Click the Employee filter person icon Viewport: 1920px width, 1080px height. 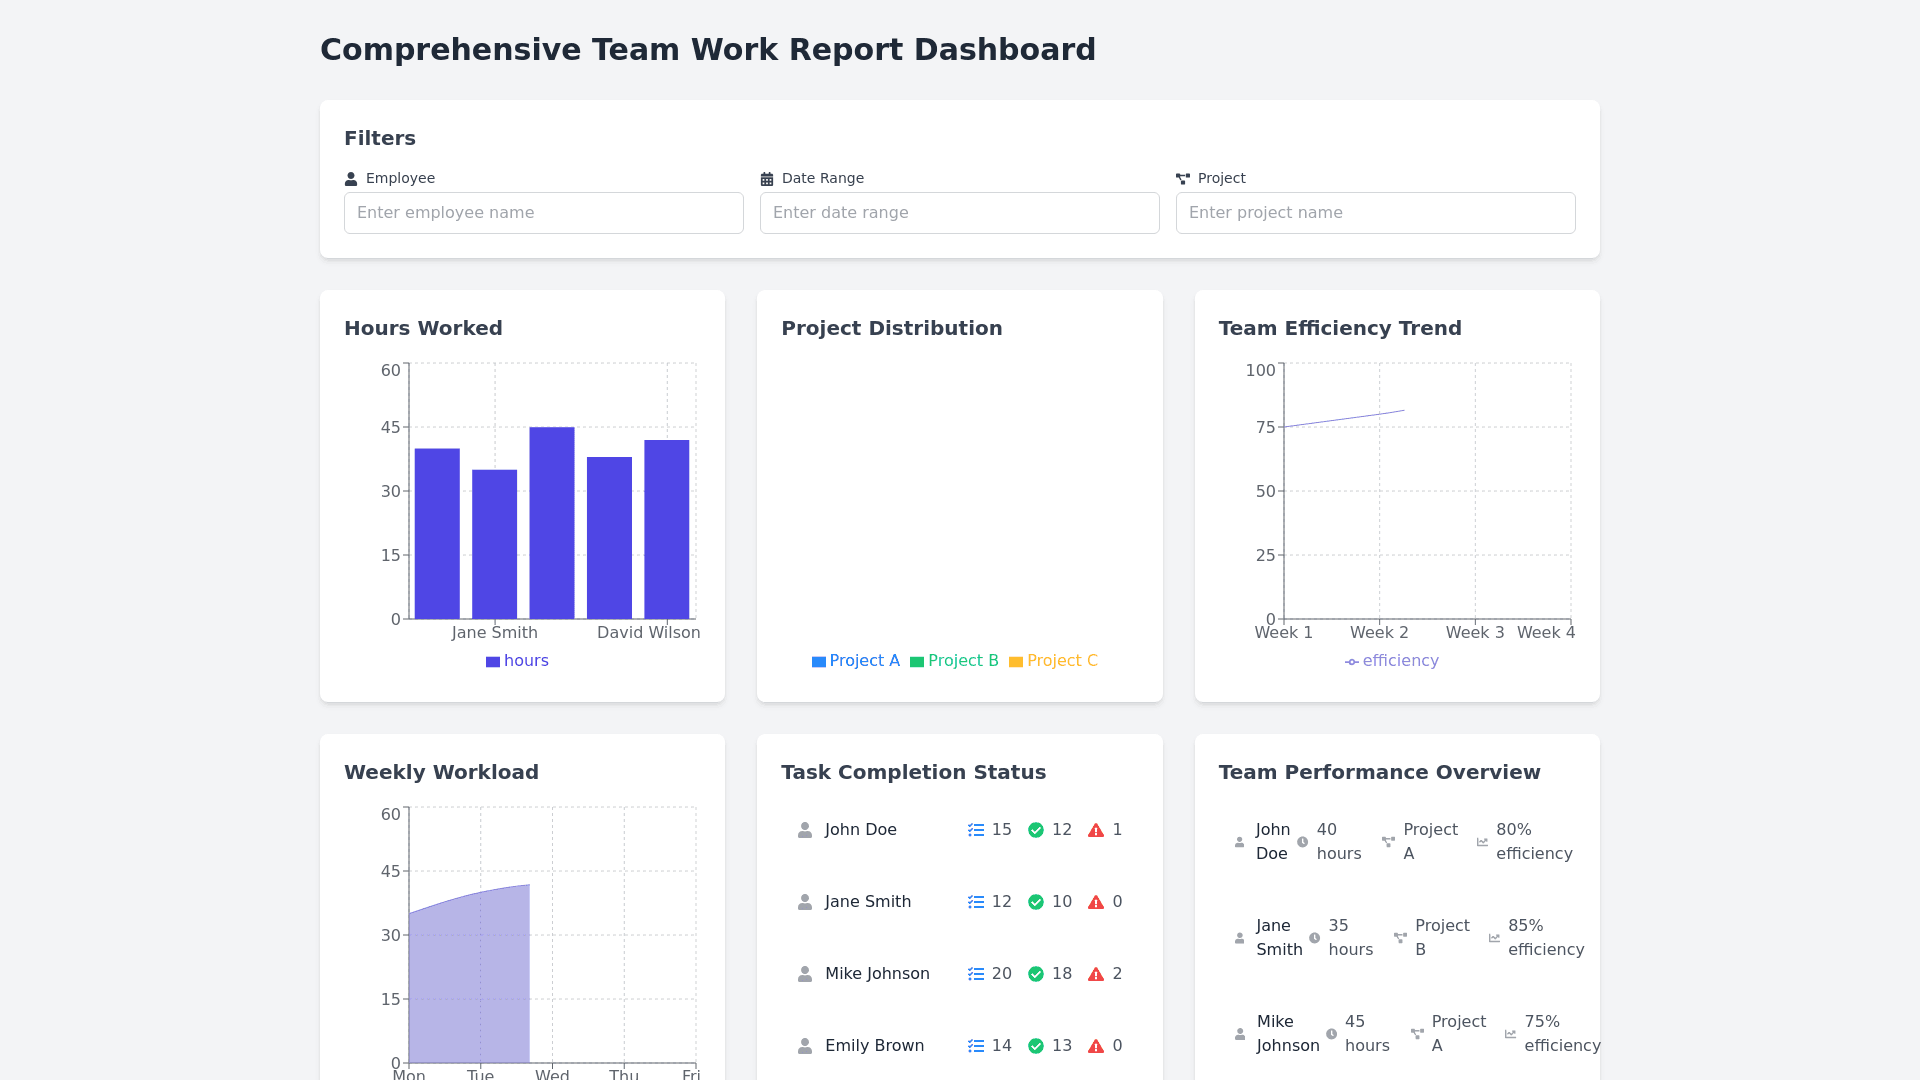click(351, 179)
